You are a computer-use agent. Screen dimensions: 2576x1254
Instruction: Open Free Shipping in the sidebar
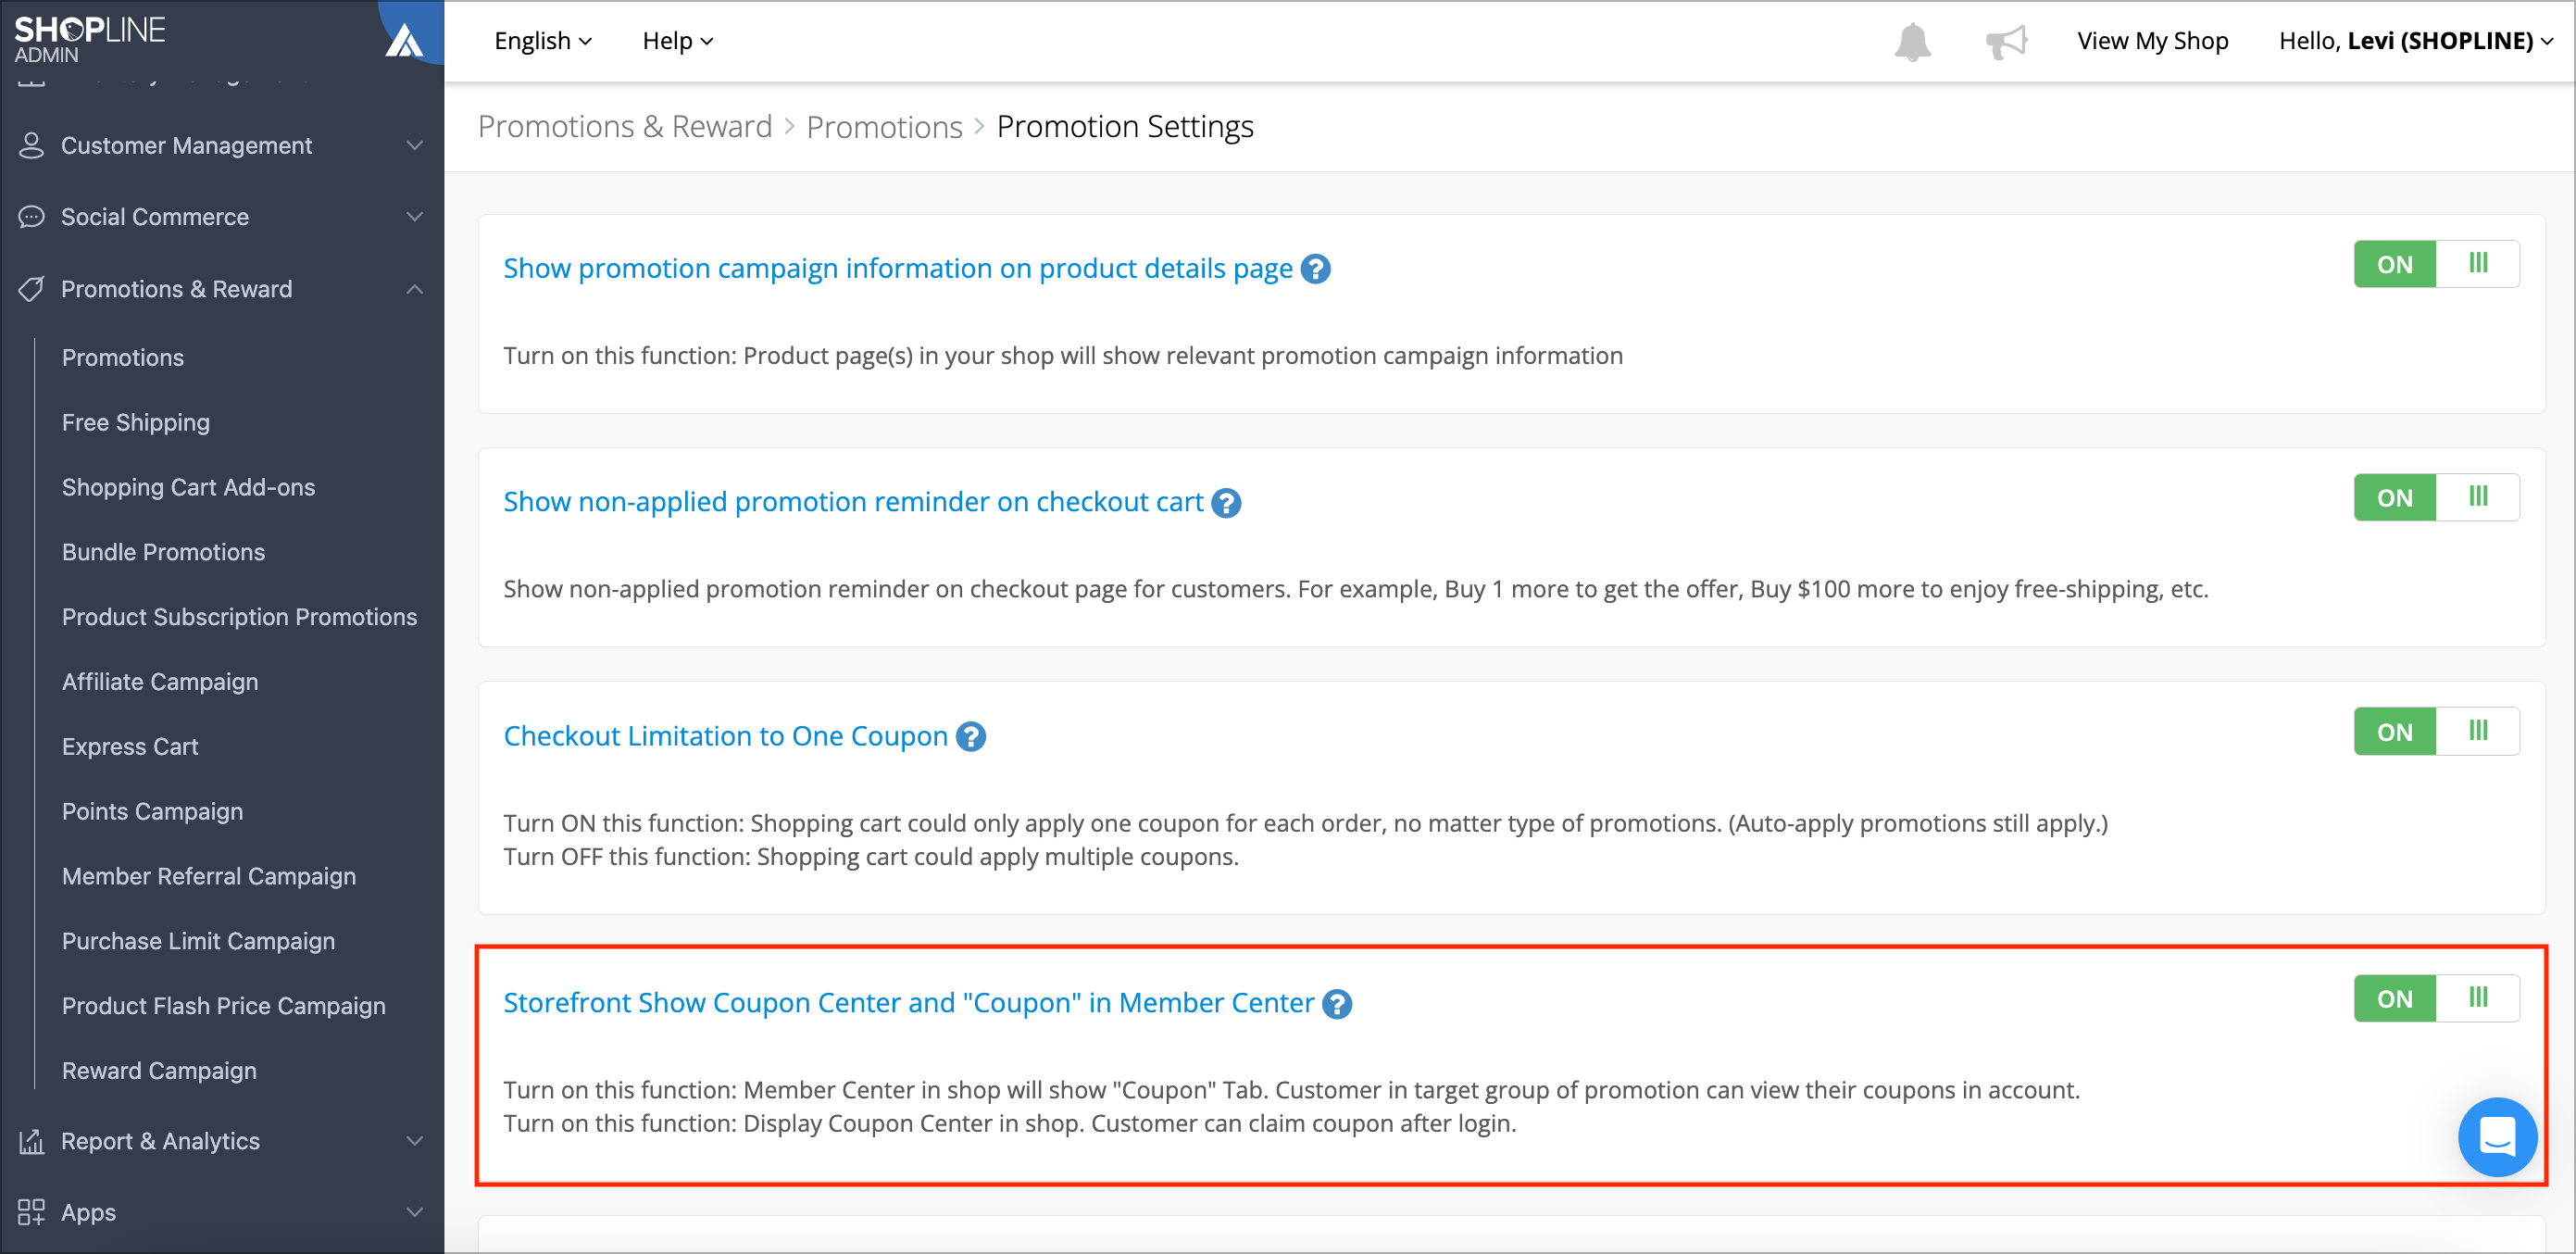(136, 423)
